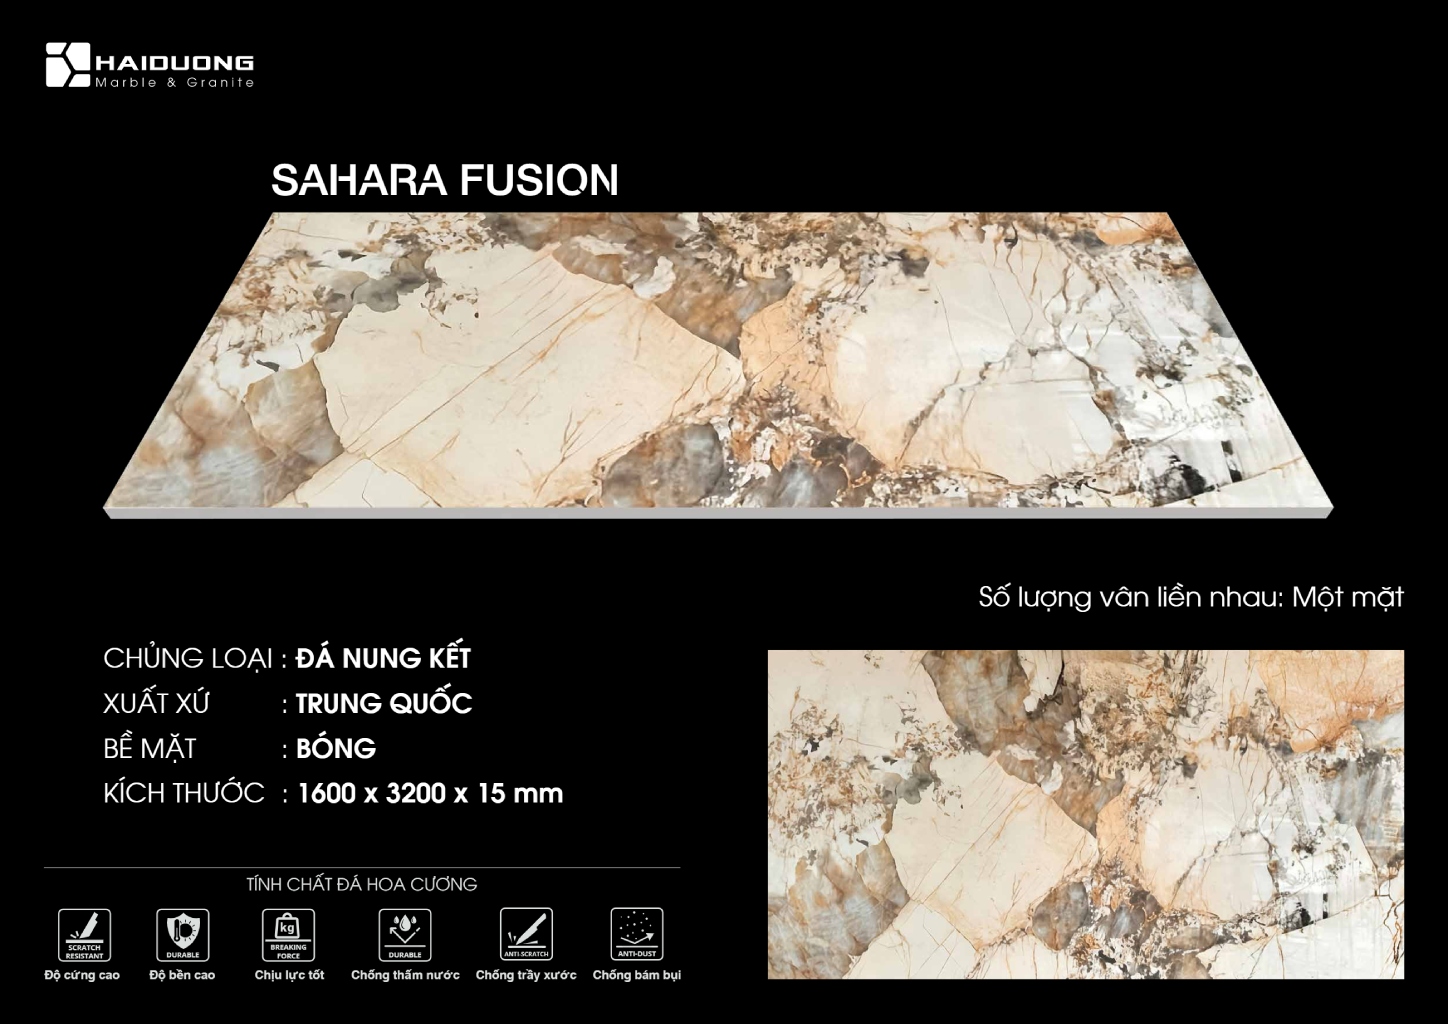Click the 1600 x 3200 x 15 mm size
Screen dimensions: 1448x1024
pyautogui.click(x=430, y=793)
